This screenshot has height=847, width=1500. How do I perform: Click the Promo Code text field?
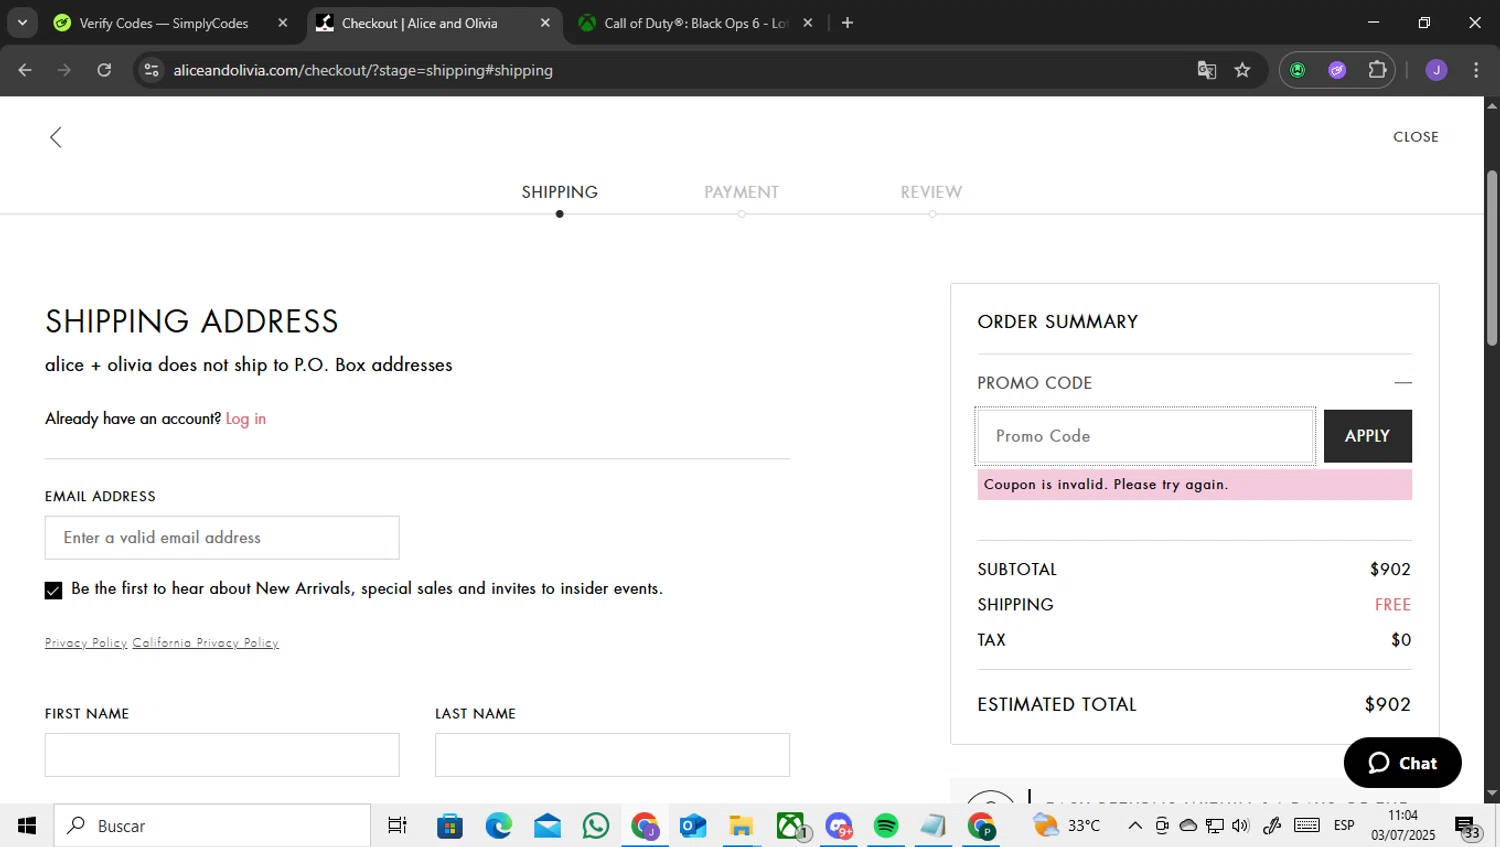pyautogui.click(x=1145, y=436)
